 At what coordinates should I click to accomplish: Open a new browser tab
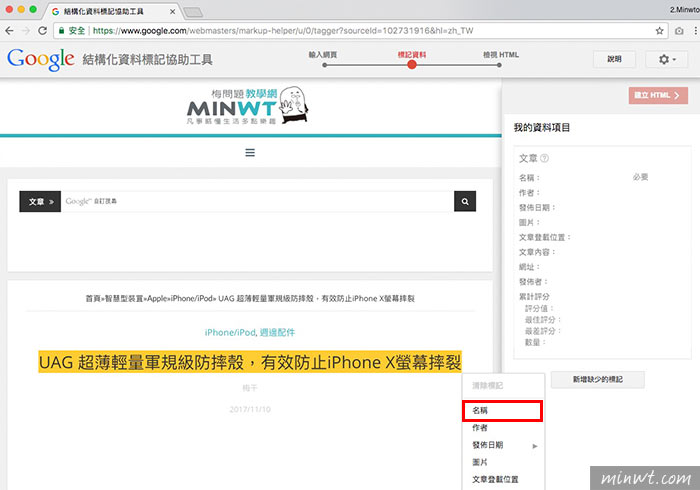(193, 12)
